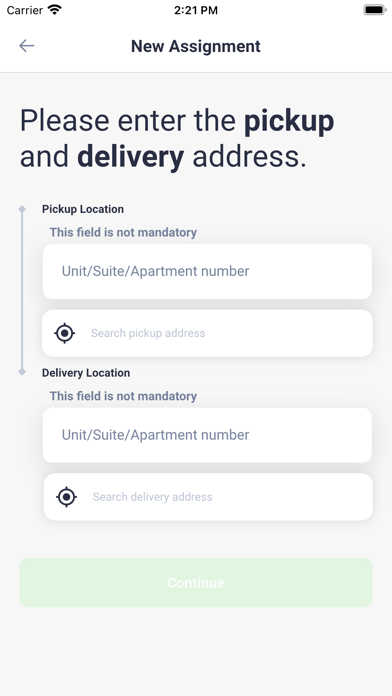Click the New Assignment title
This screenshot has height=696, width=392.
coord(196,46)
